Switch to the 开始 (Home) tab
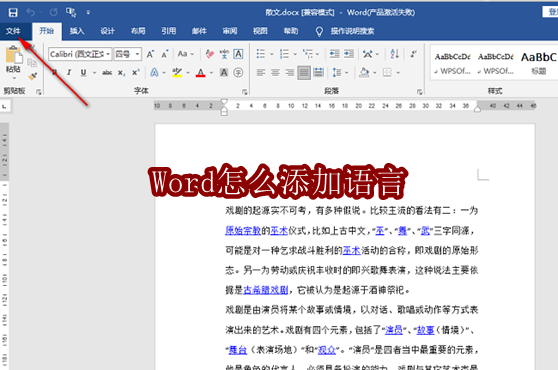This screenshot has height=370, width=558. coord(47,31)
